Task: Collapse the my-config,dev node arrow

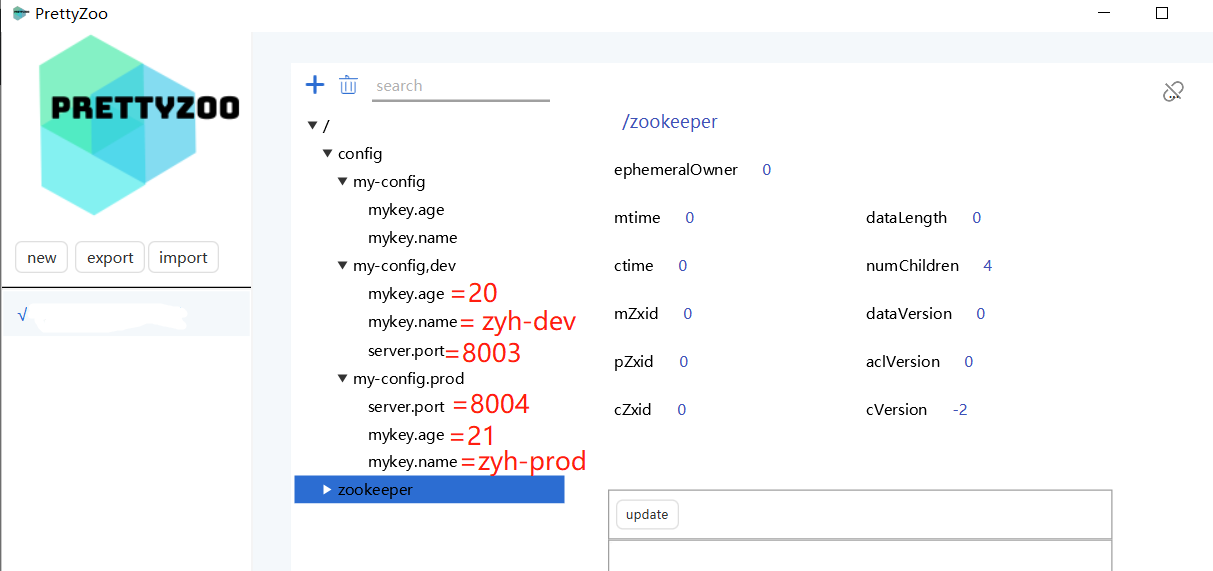Action: [x=342, y=266]
